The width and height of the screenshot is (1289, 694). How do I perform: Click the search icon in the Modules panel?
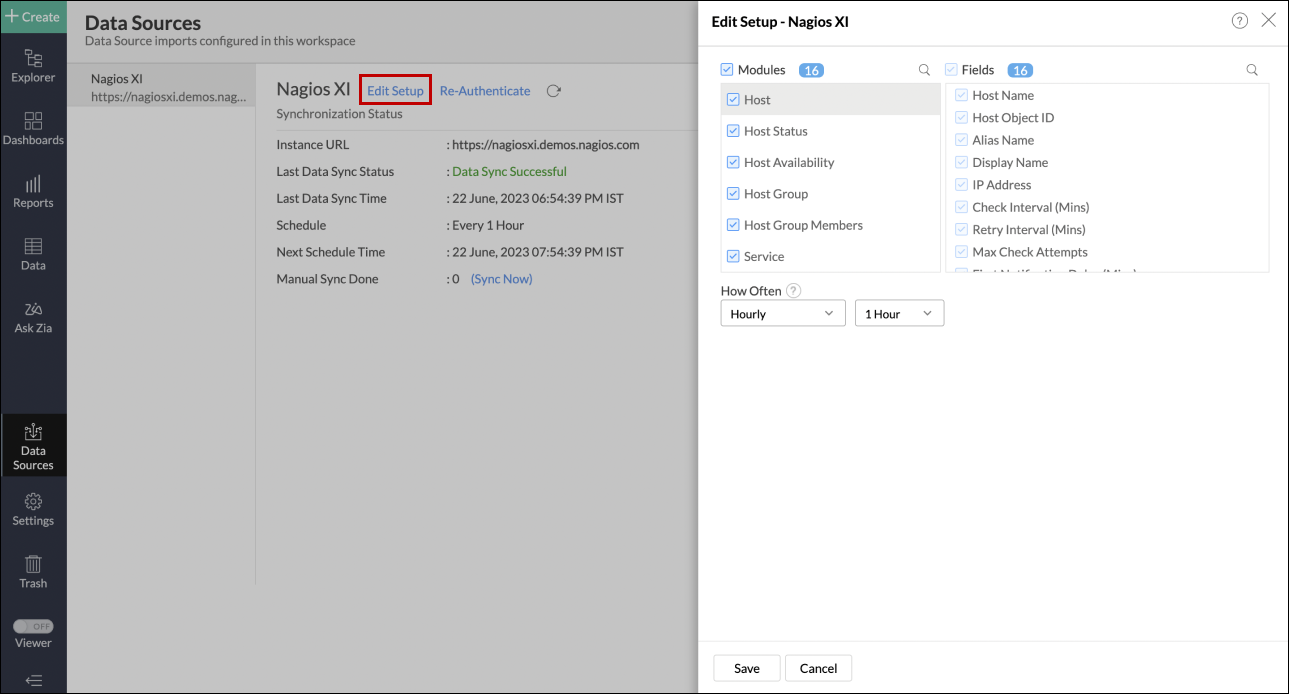click(924, 70)
